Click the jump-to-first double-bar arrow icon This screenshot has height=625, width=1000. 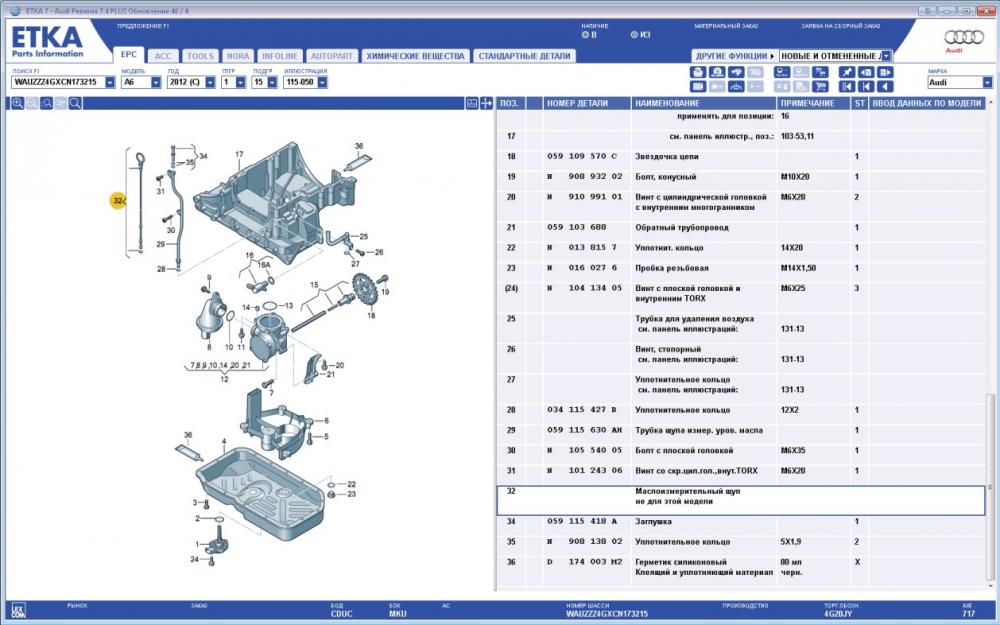click(847, 86)
